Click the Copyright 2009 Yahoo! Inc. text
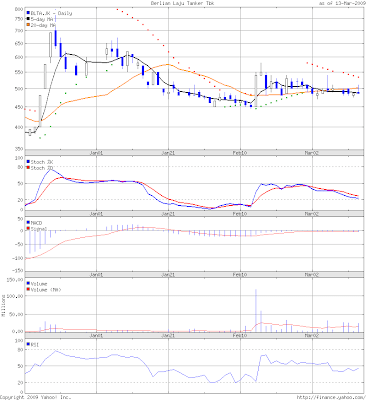 point(36,397)
